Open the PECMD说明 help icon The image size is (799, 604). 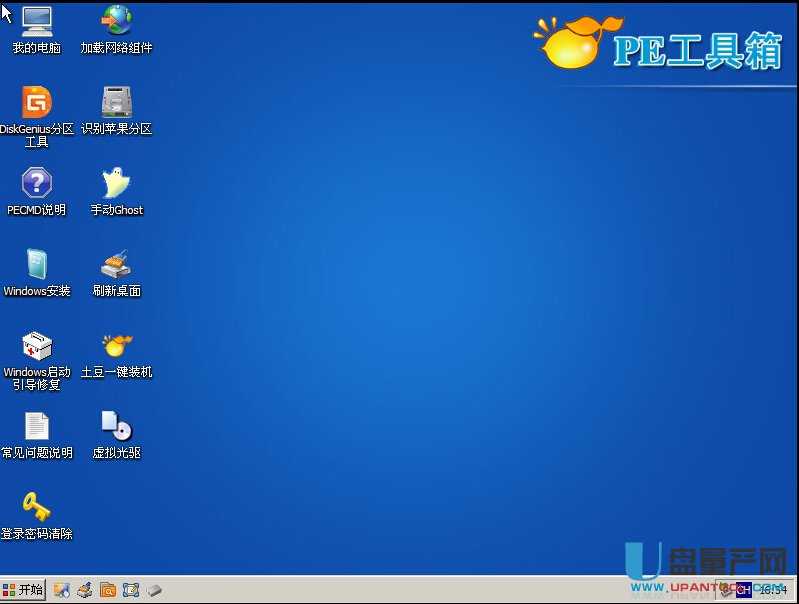click(x=36, y=184)
